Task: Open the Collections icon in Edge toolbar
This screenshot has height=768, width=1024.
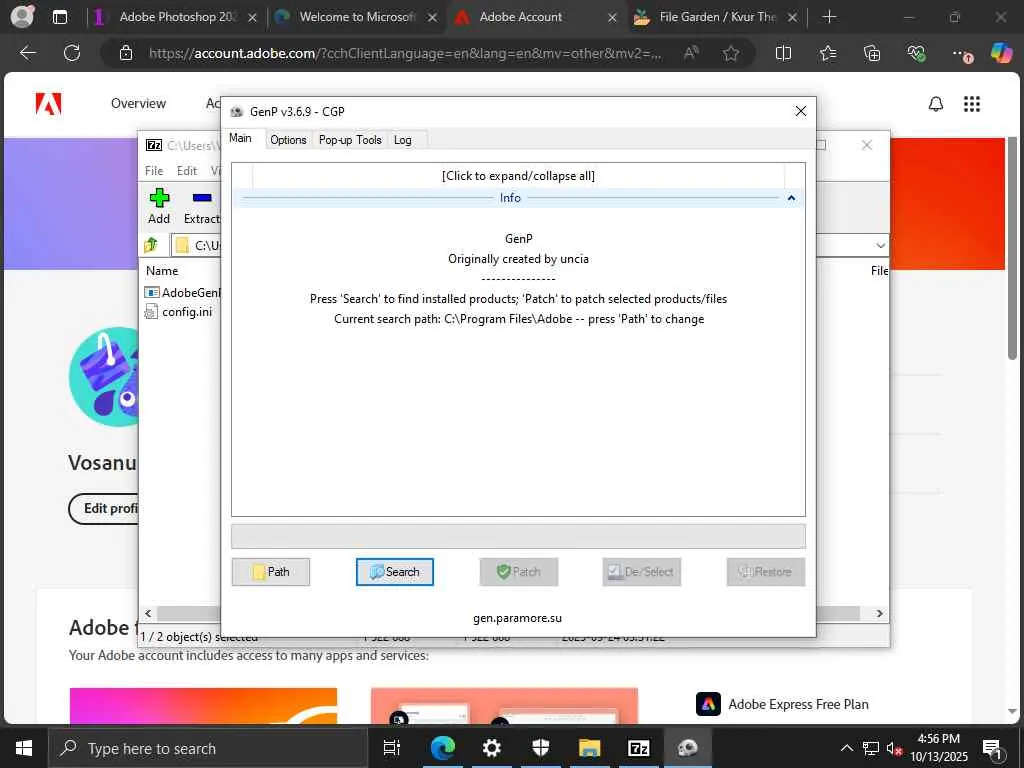Action: point(872,53)
